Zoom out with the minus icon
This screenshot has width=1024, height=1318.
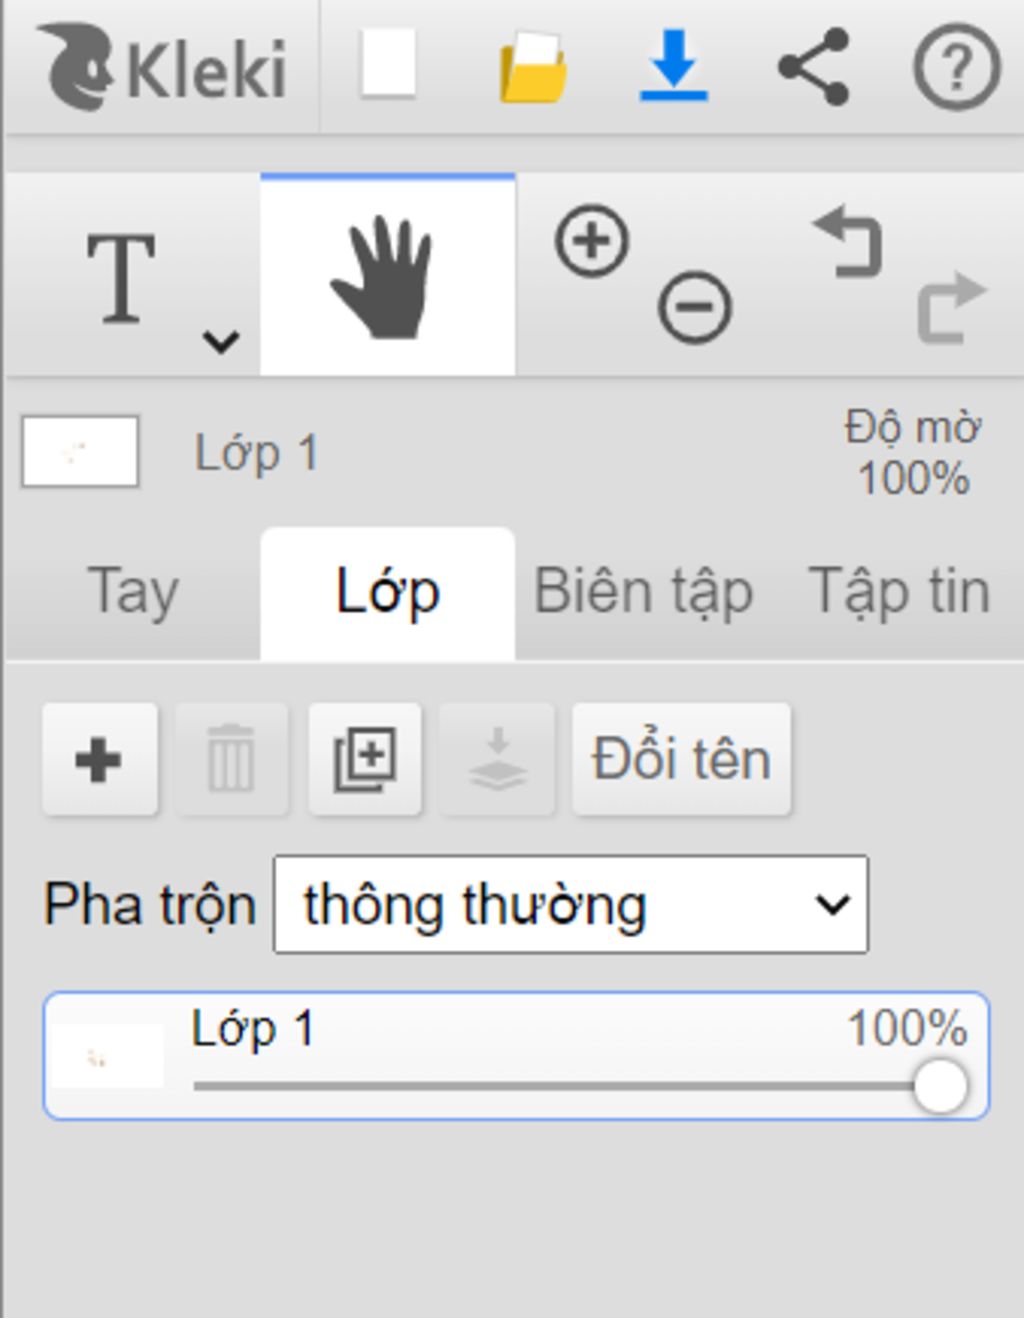(x=695, y=307)
